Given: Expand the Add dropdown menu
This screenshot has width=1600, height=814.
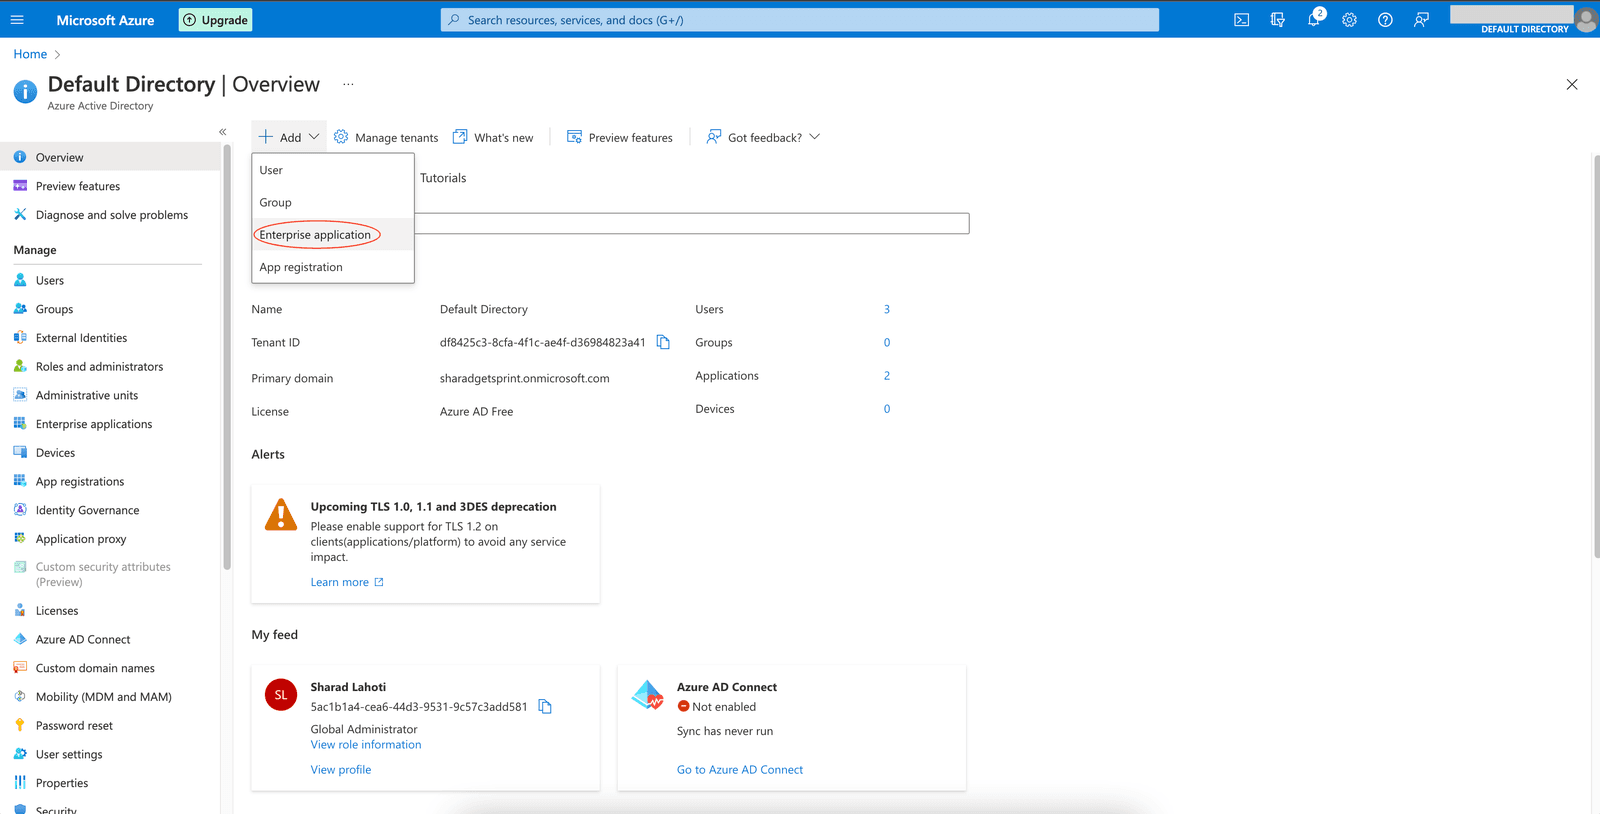Looking at the screenshot, I should click(x=289, y=137).
